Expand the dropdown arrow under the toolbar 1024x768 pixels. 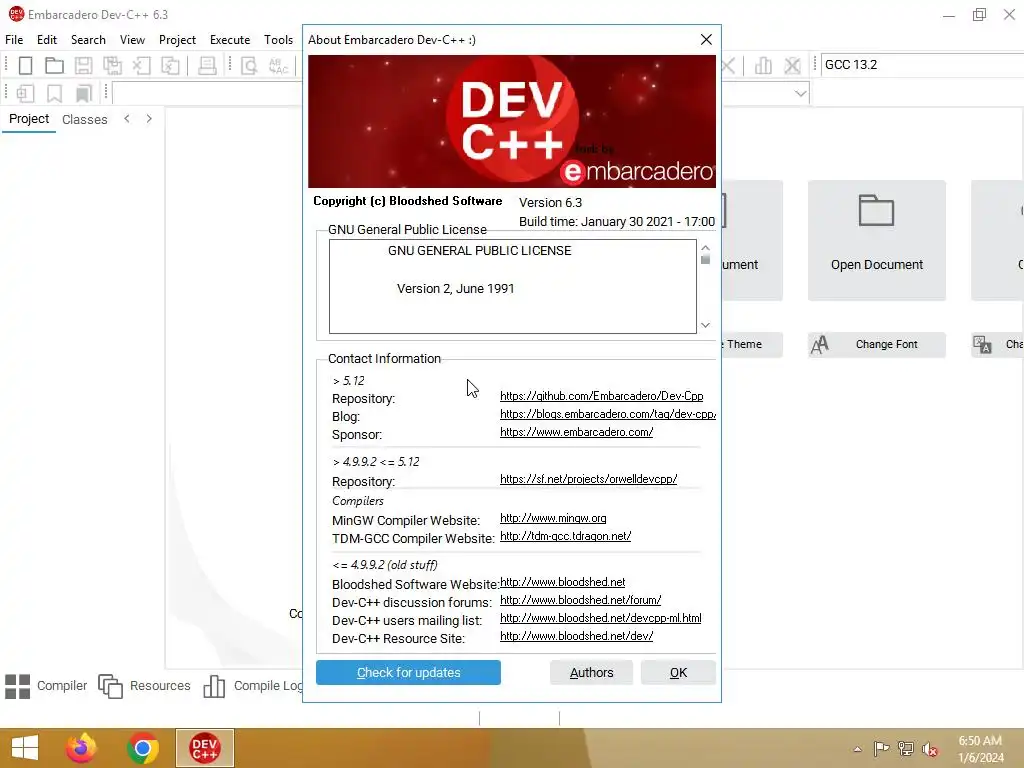coord(801,93)
